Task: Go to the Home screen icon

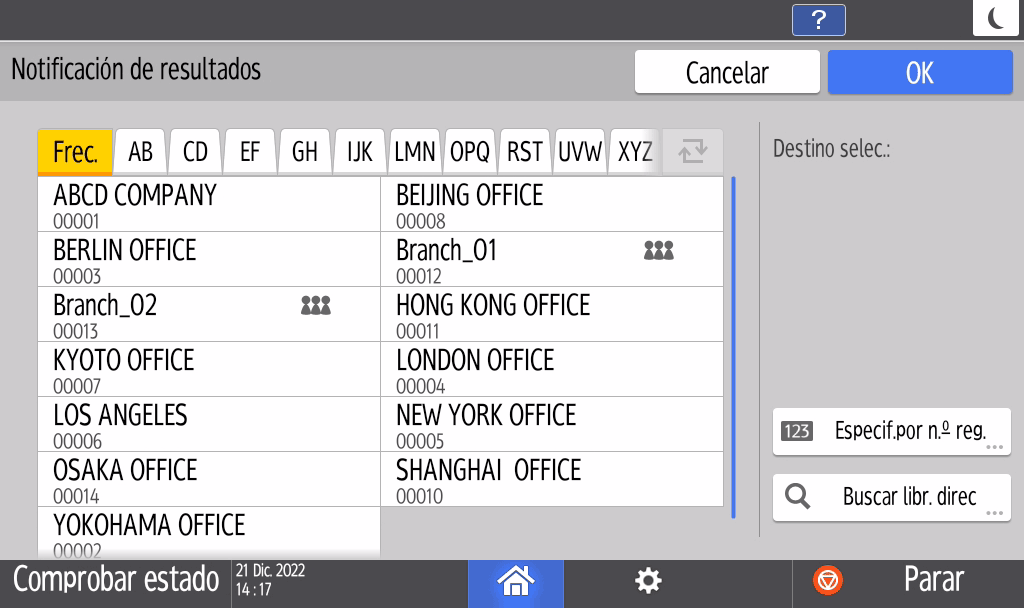Action: click(x=516, y=580)
